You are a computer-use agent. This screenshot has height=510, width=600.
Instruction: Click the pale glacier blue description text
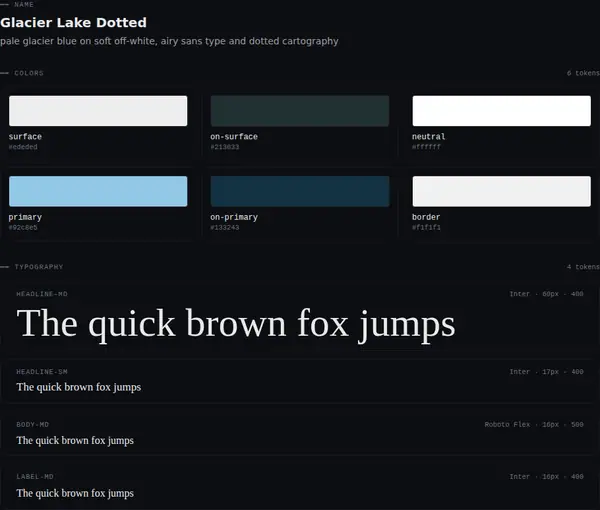(x=169, y=41)
